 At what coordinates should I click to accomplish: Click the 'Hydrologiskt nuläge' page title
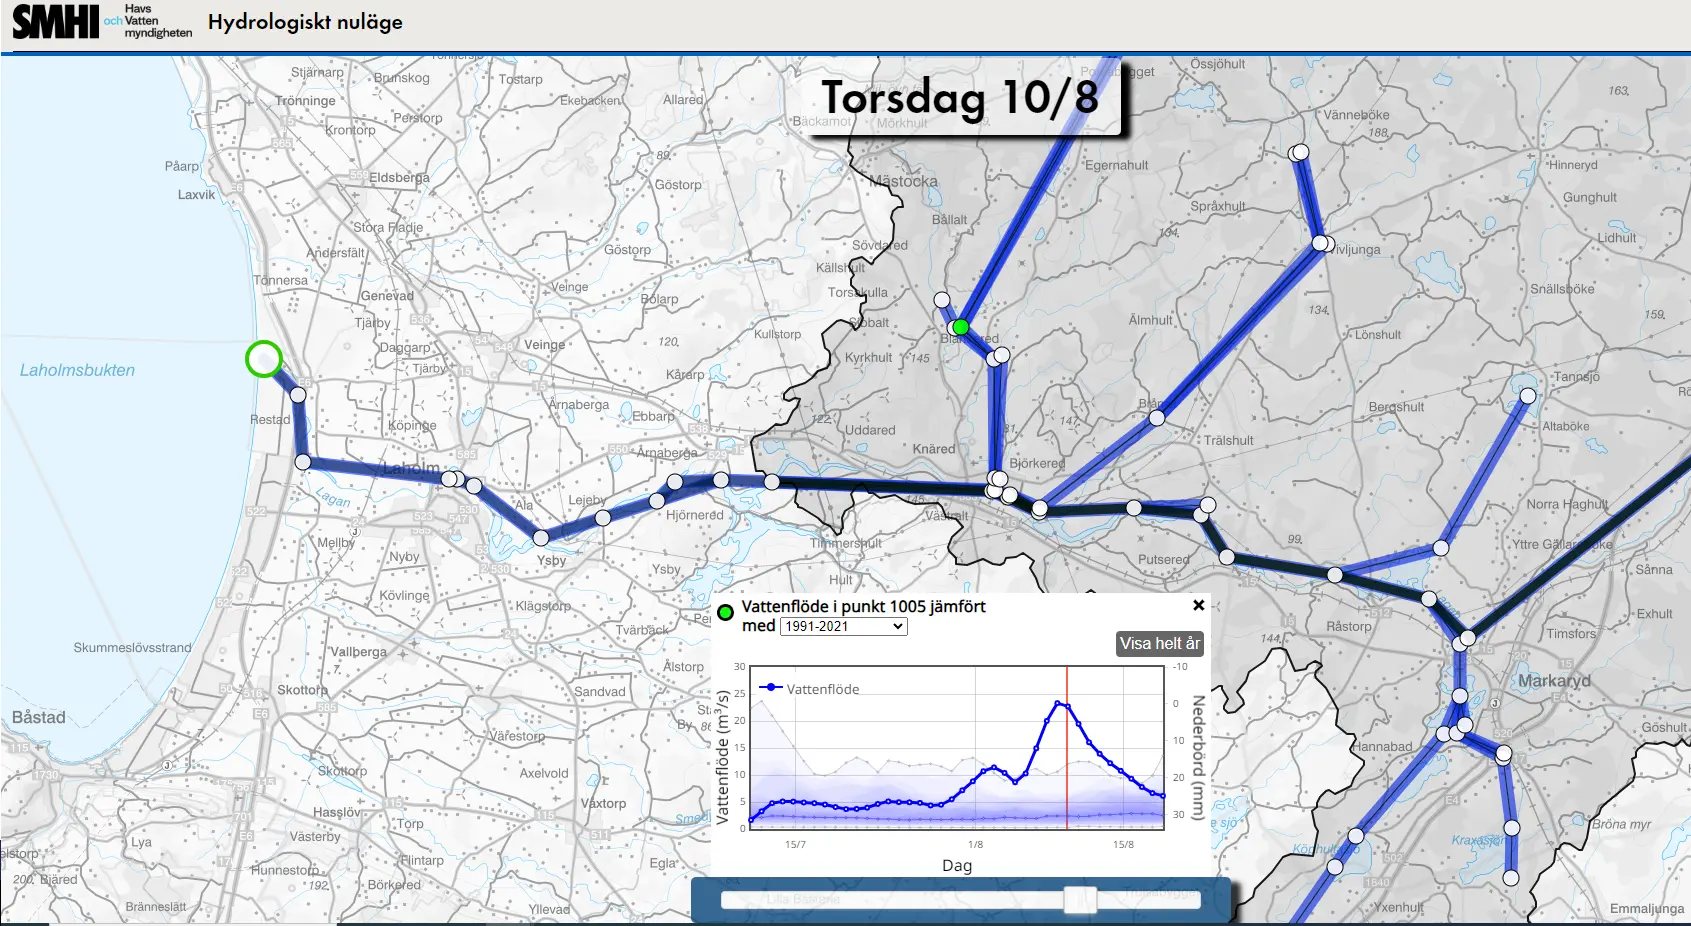pos(305,22)
